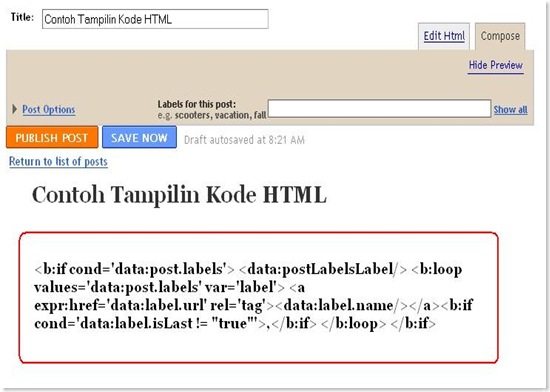Click the 'Labels for this post:' caption
Image resolution: width=550 pixels, height=392 pixels.
(197, 104)
